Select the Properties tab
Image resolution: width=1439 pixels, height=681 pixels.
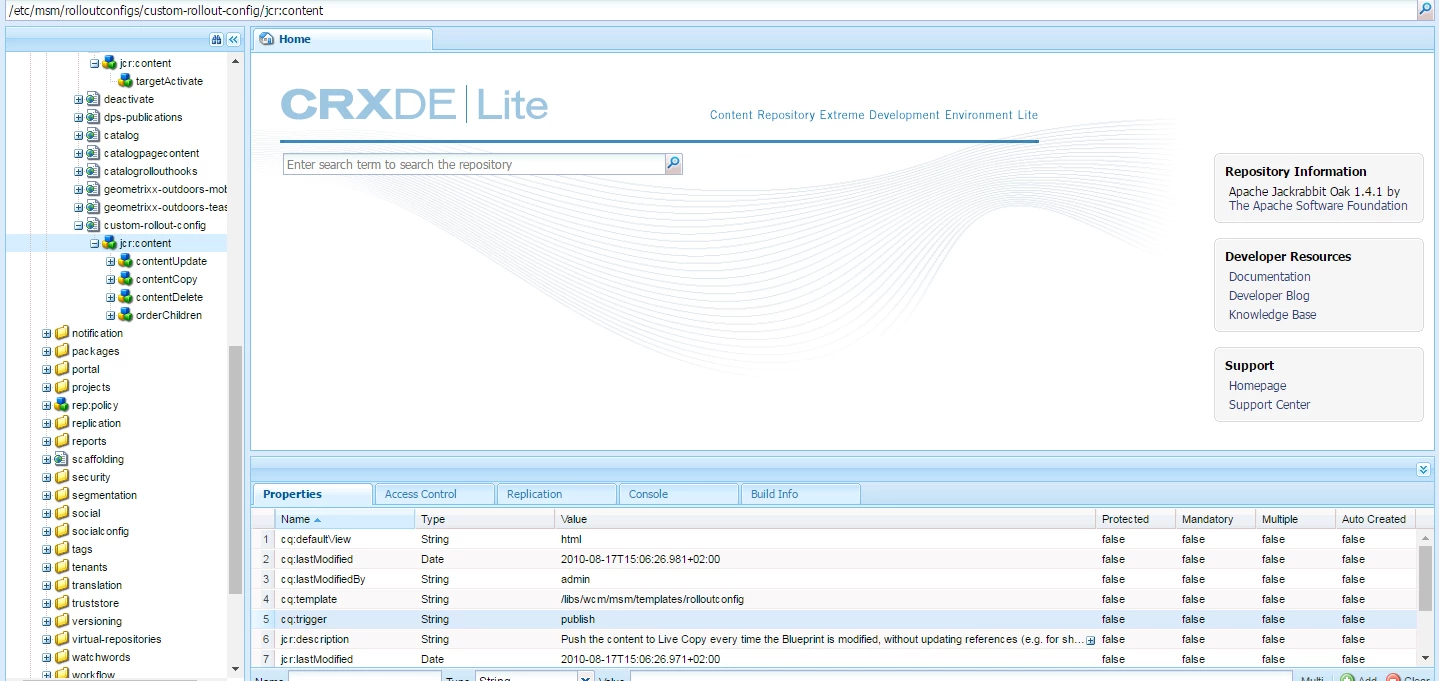click(x=312, y=494)
